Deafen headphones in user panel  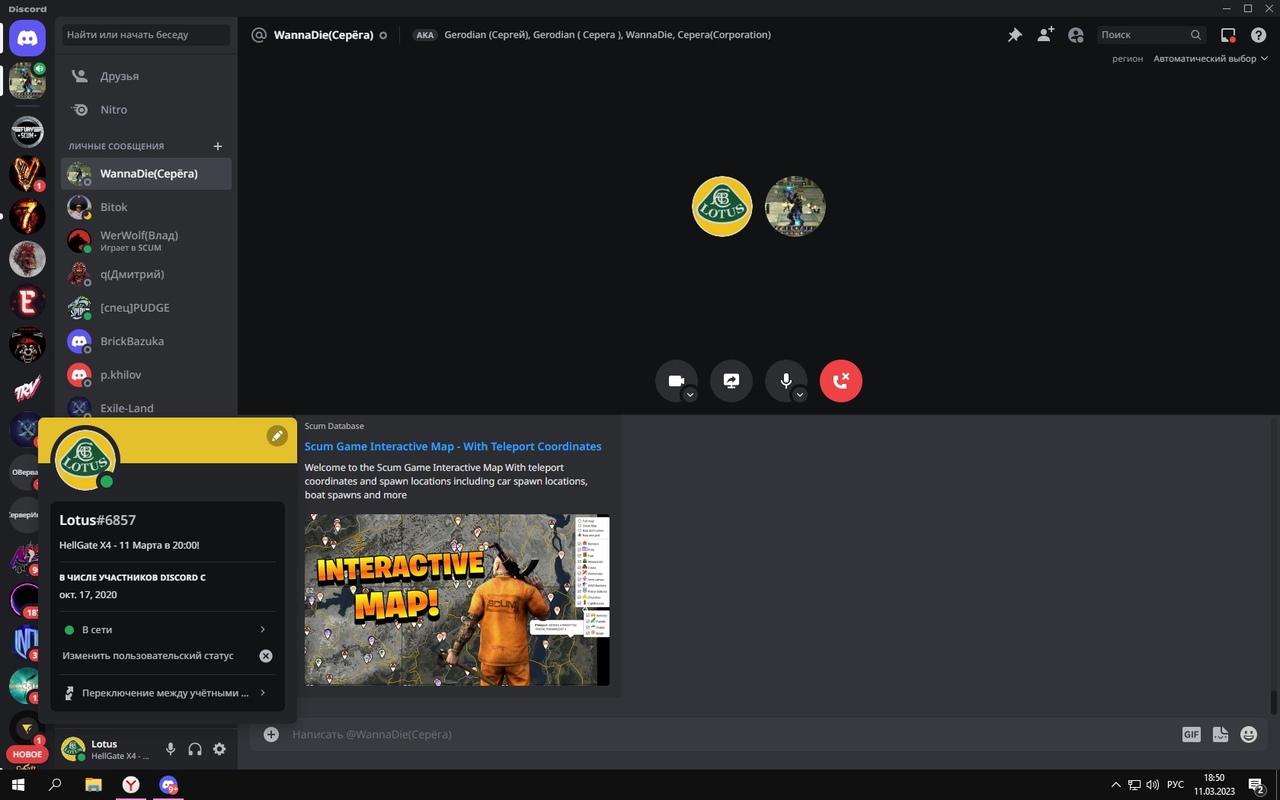[195, 749]
